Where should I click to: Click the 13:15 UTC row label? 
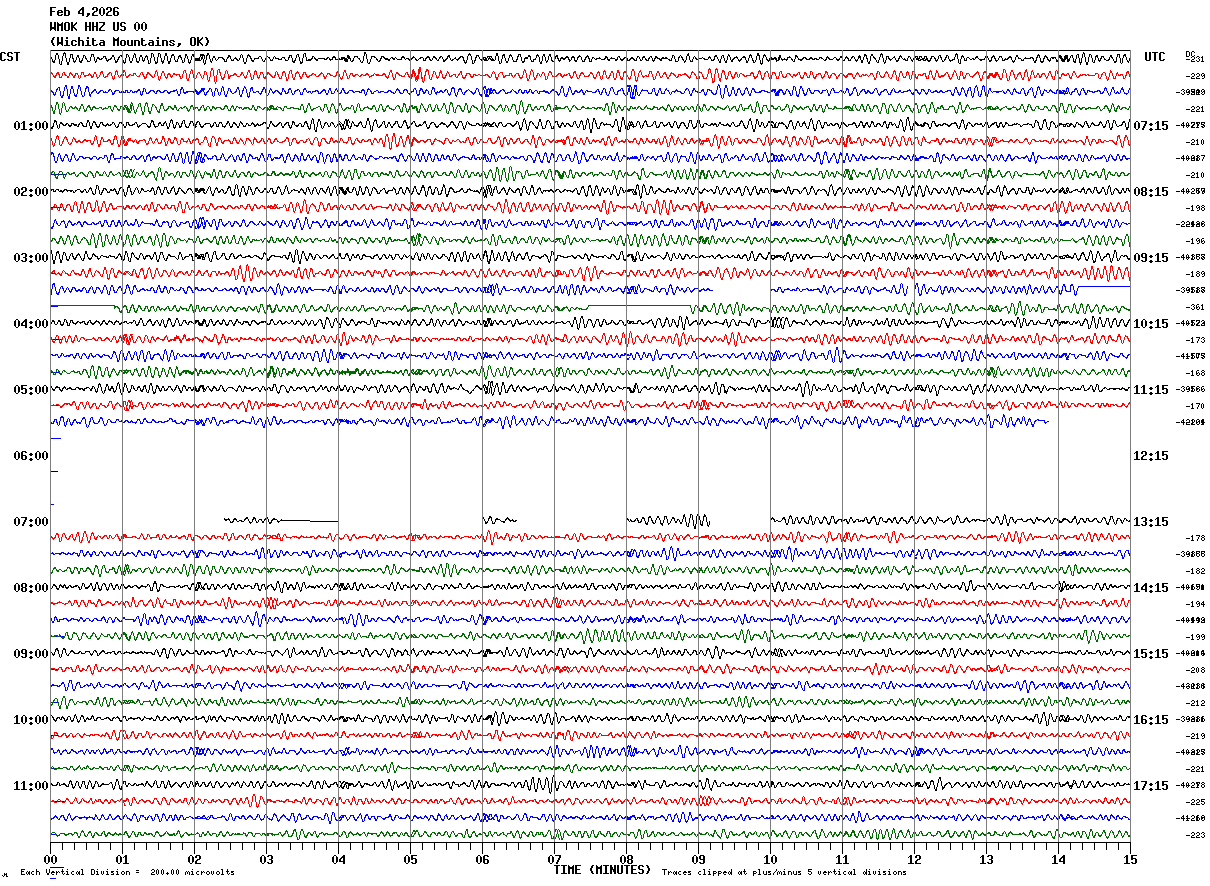click(x=1151, y=522)
